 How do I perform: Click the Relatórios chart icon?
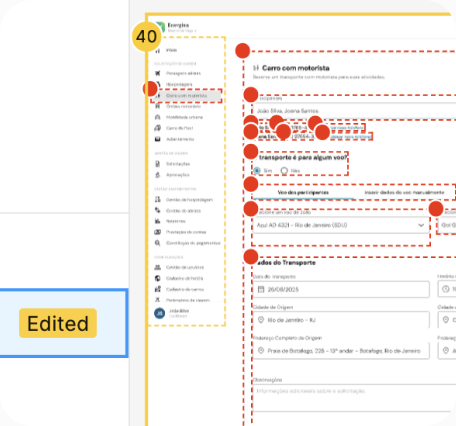point(158,221)
